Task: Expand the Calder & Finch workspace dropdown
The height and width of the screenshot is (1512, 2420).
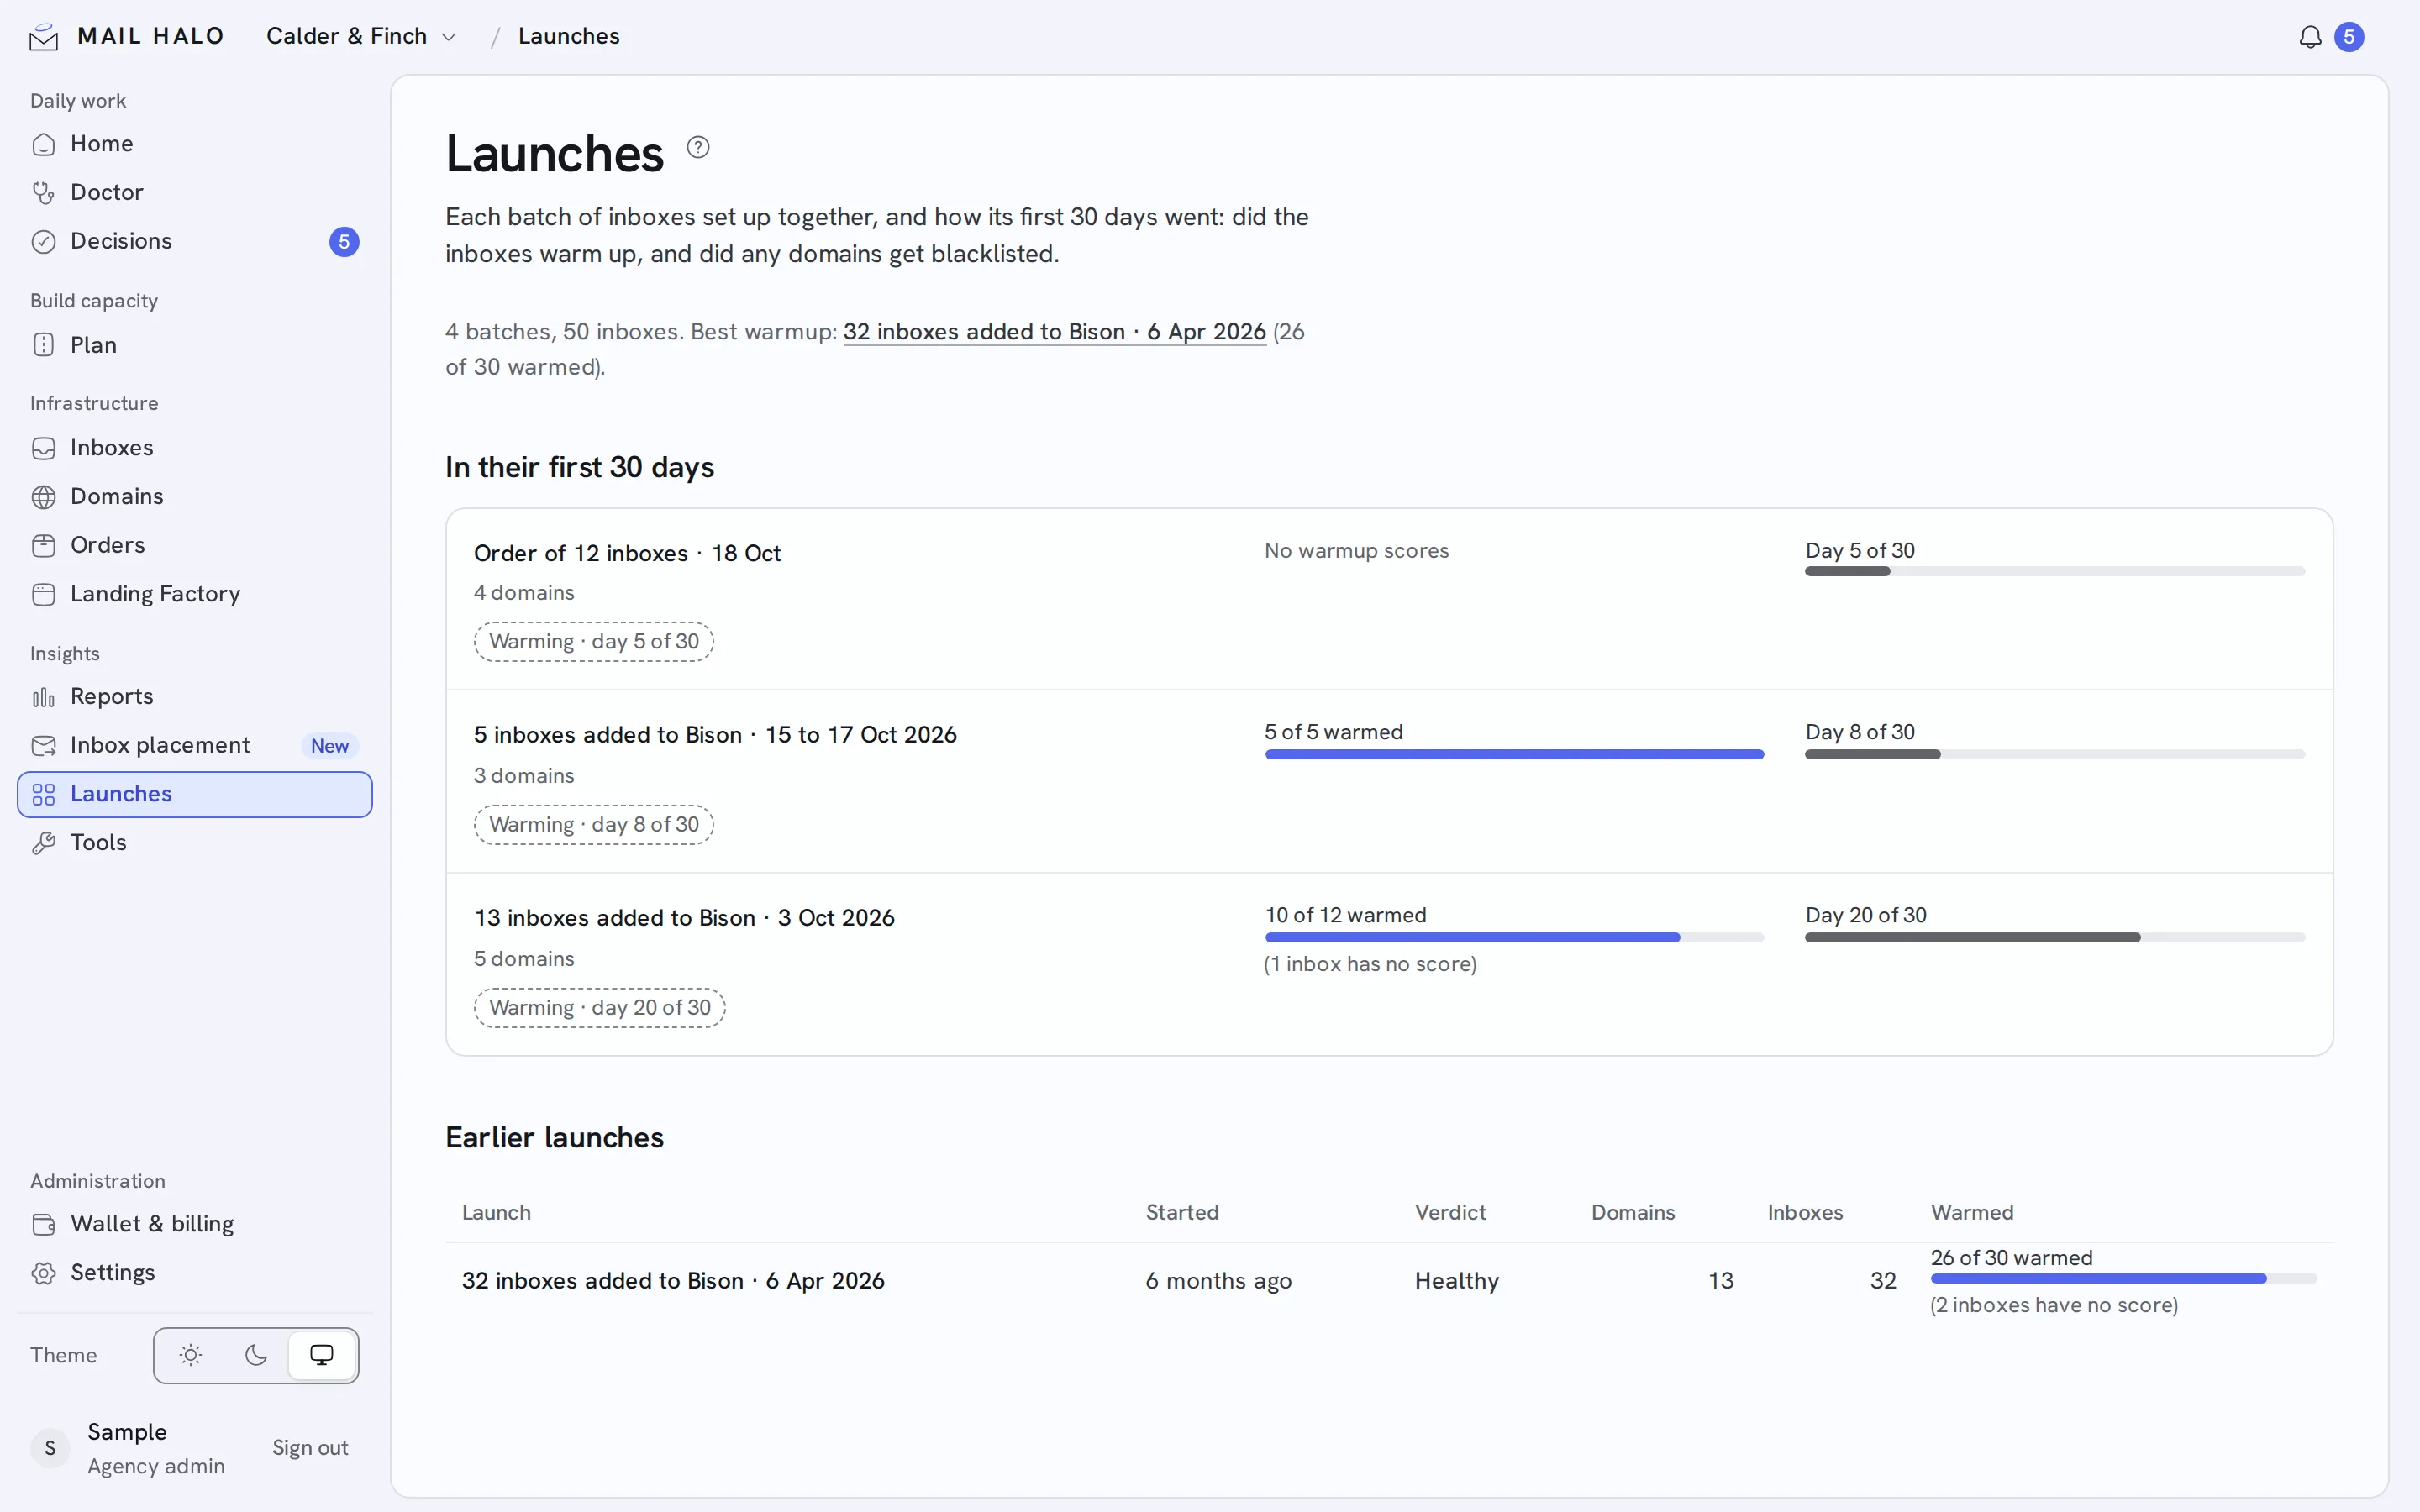Action: point(361,37)
